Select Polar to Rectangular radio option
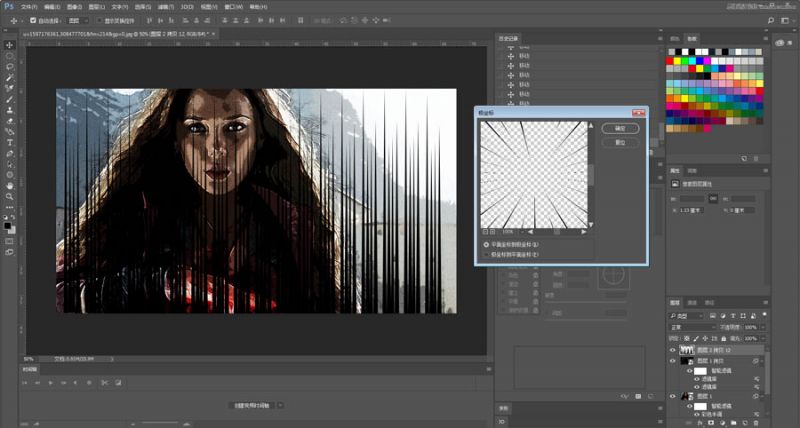Screen dimensions: 800x428 487,254
